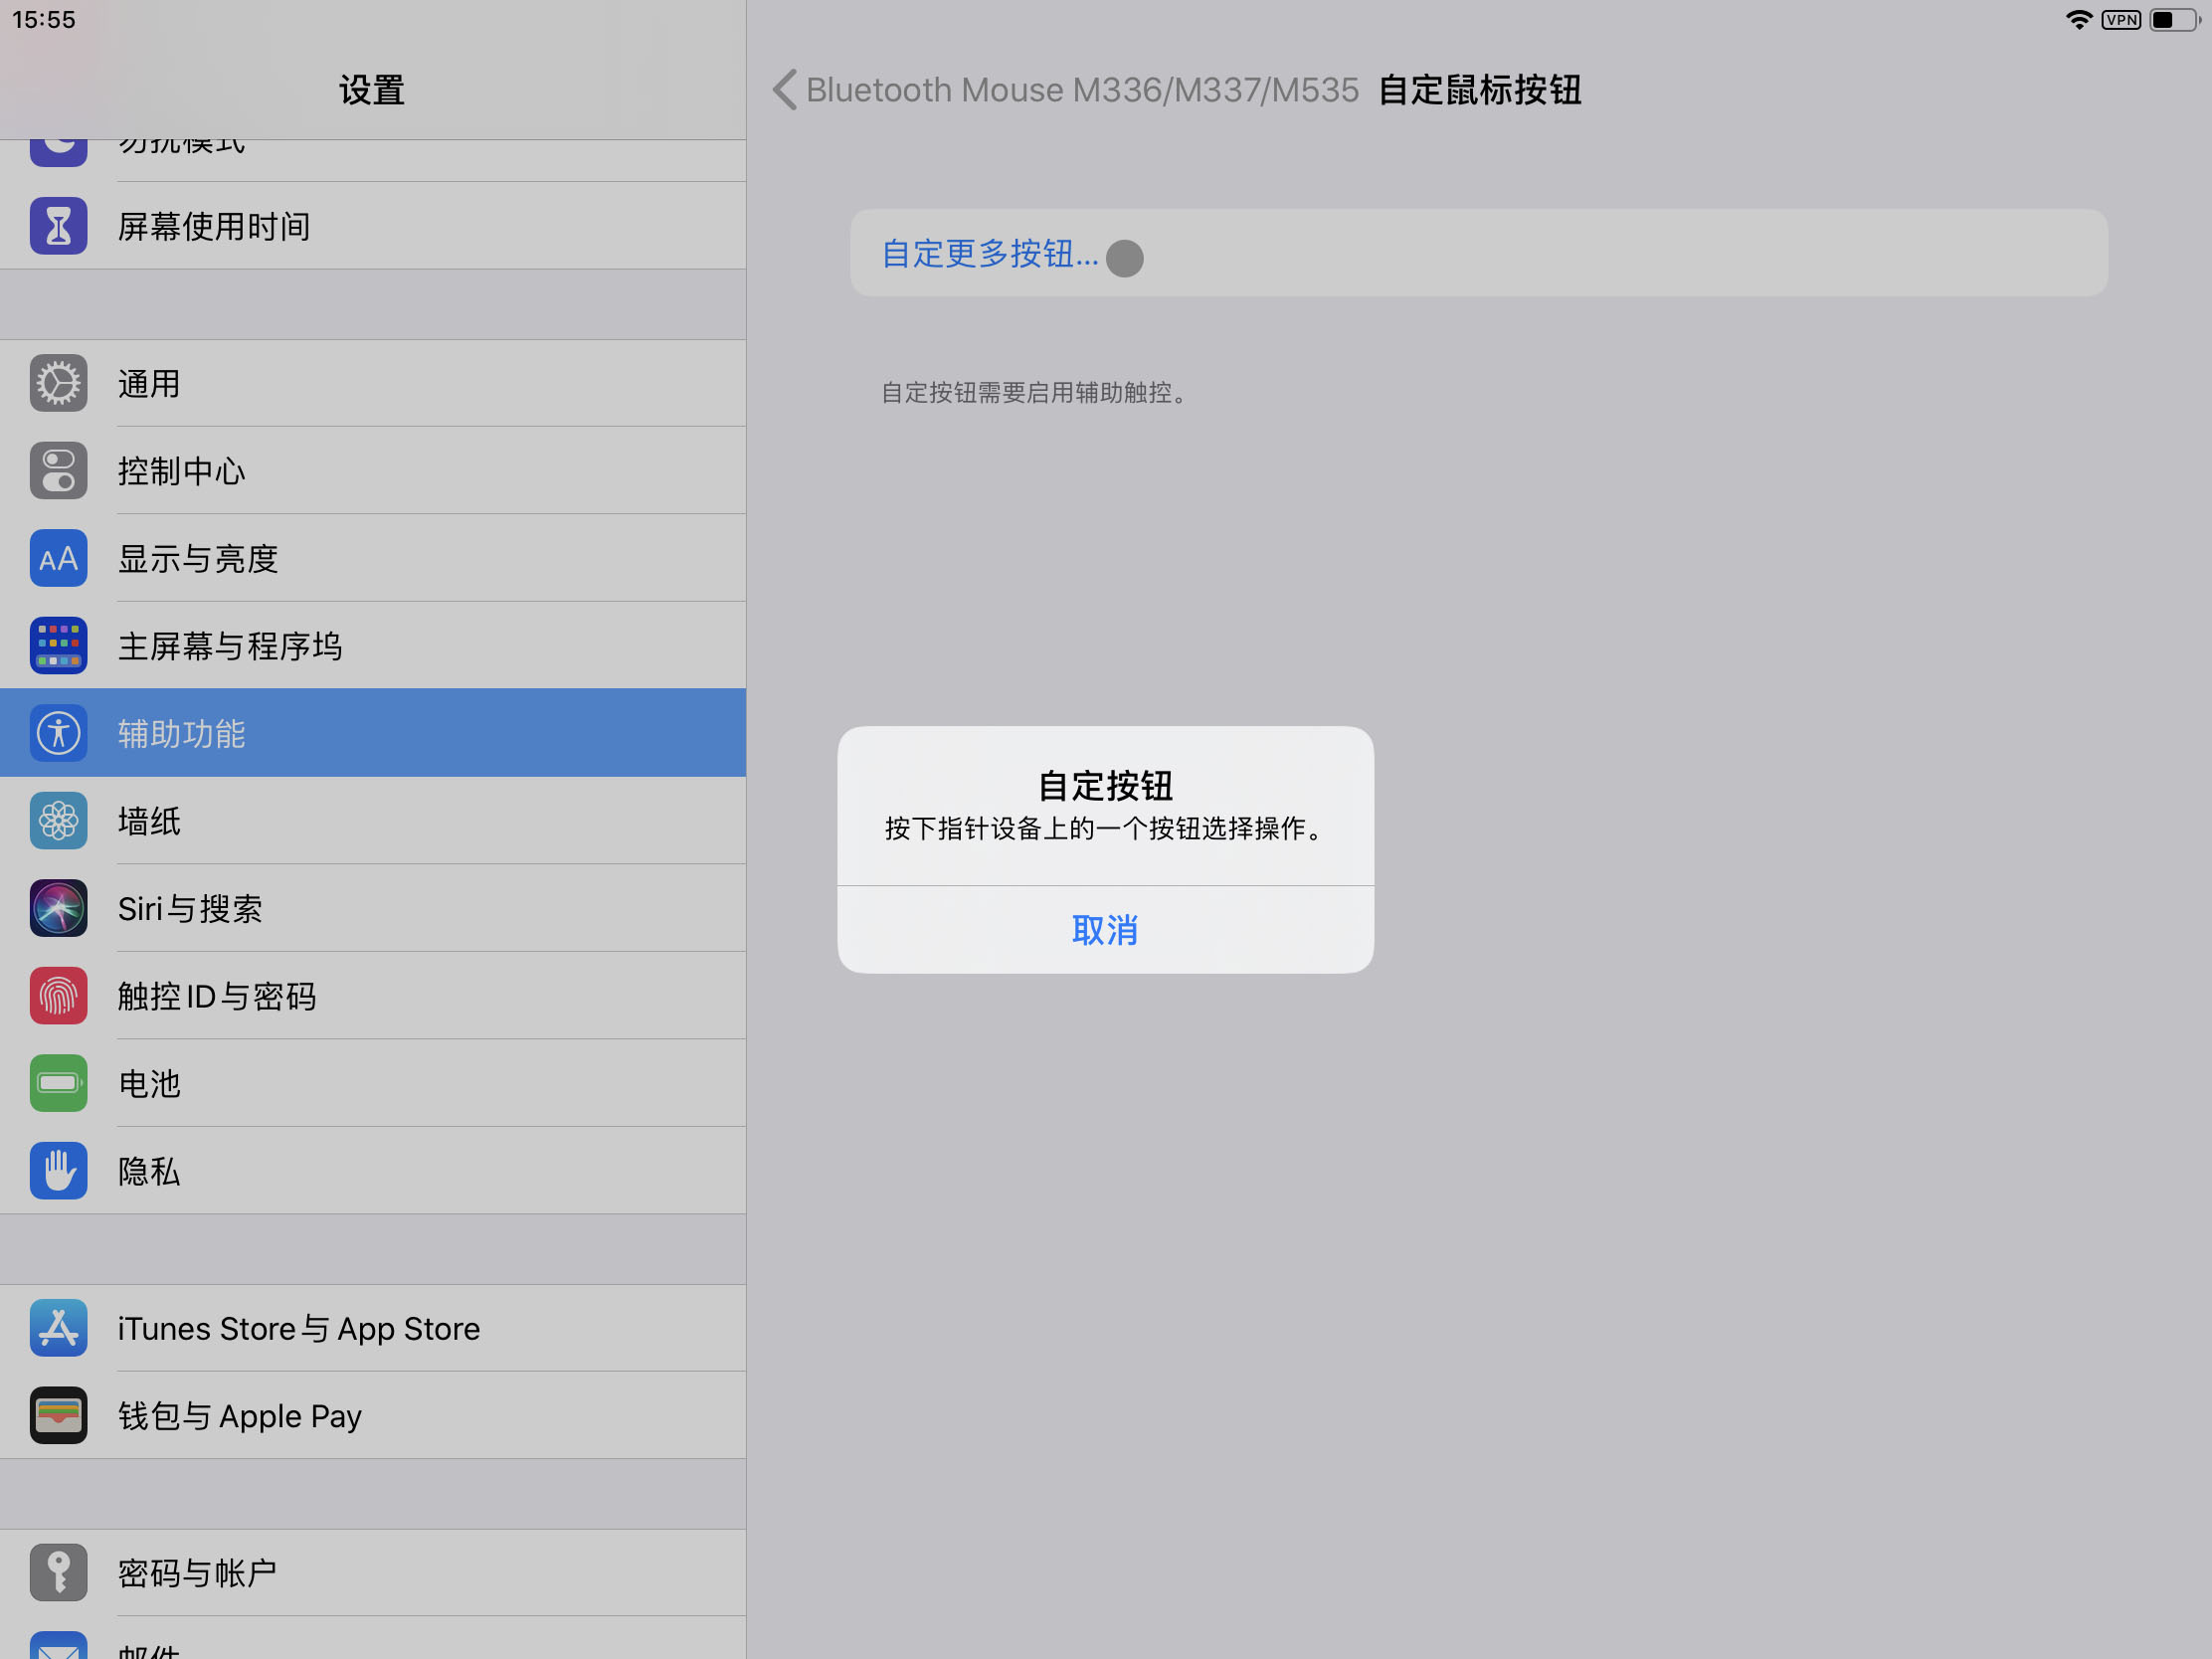Select the 触控 ID与密码 fingerprint icon

pyautogui.click(x=58, y=995)
